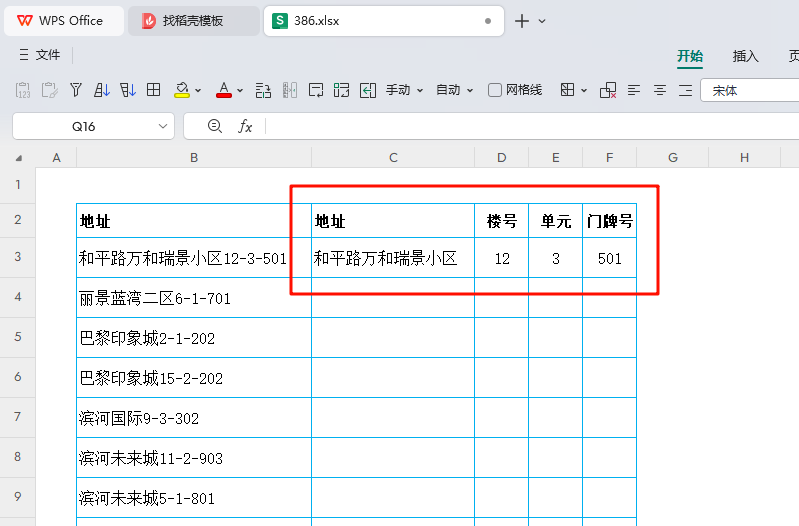Align text right
Viewport: 799px width, 526px height.
click(x=686, y=90)
